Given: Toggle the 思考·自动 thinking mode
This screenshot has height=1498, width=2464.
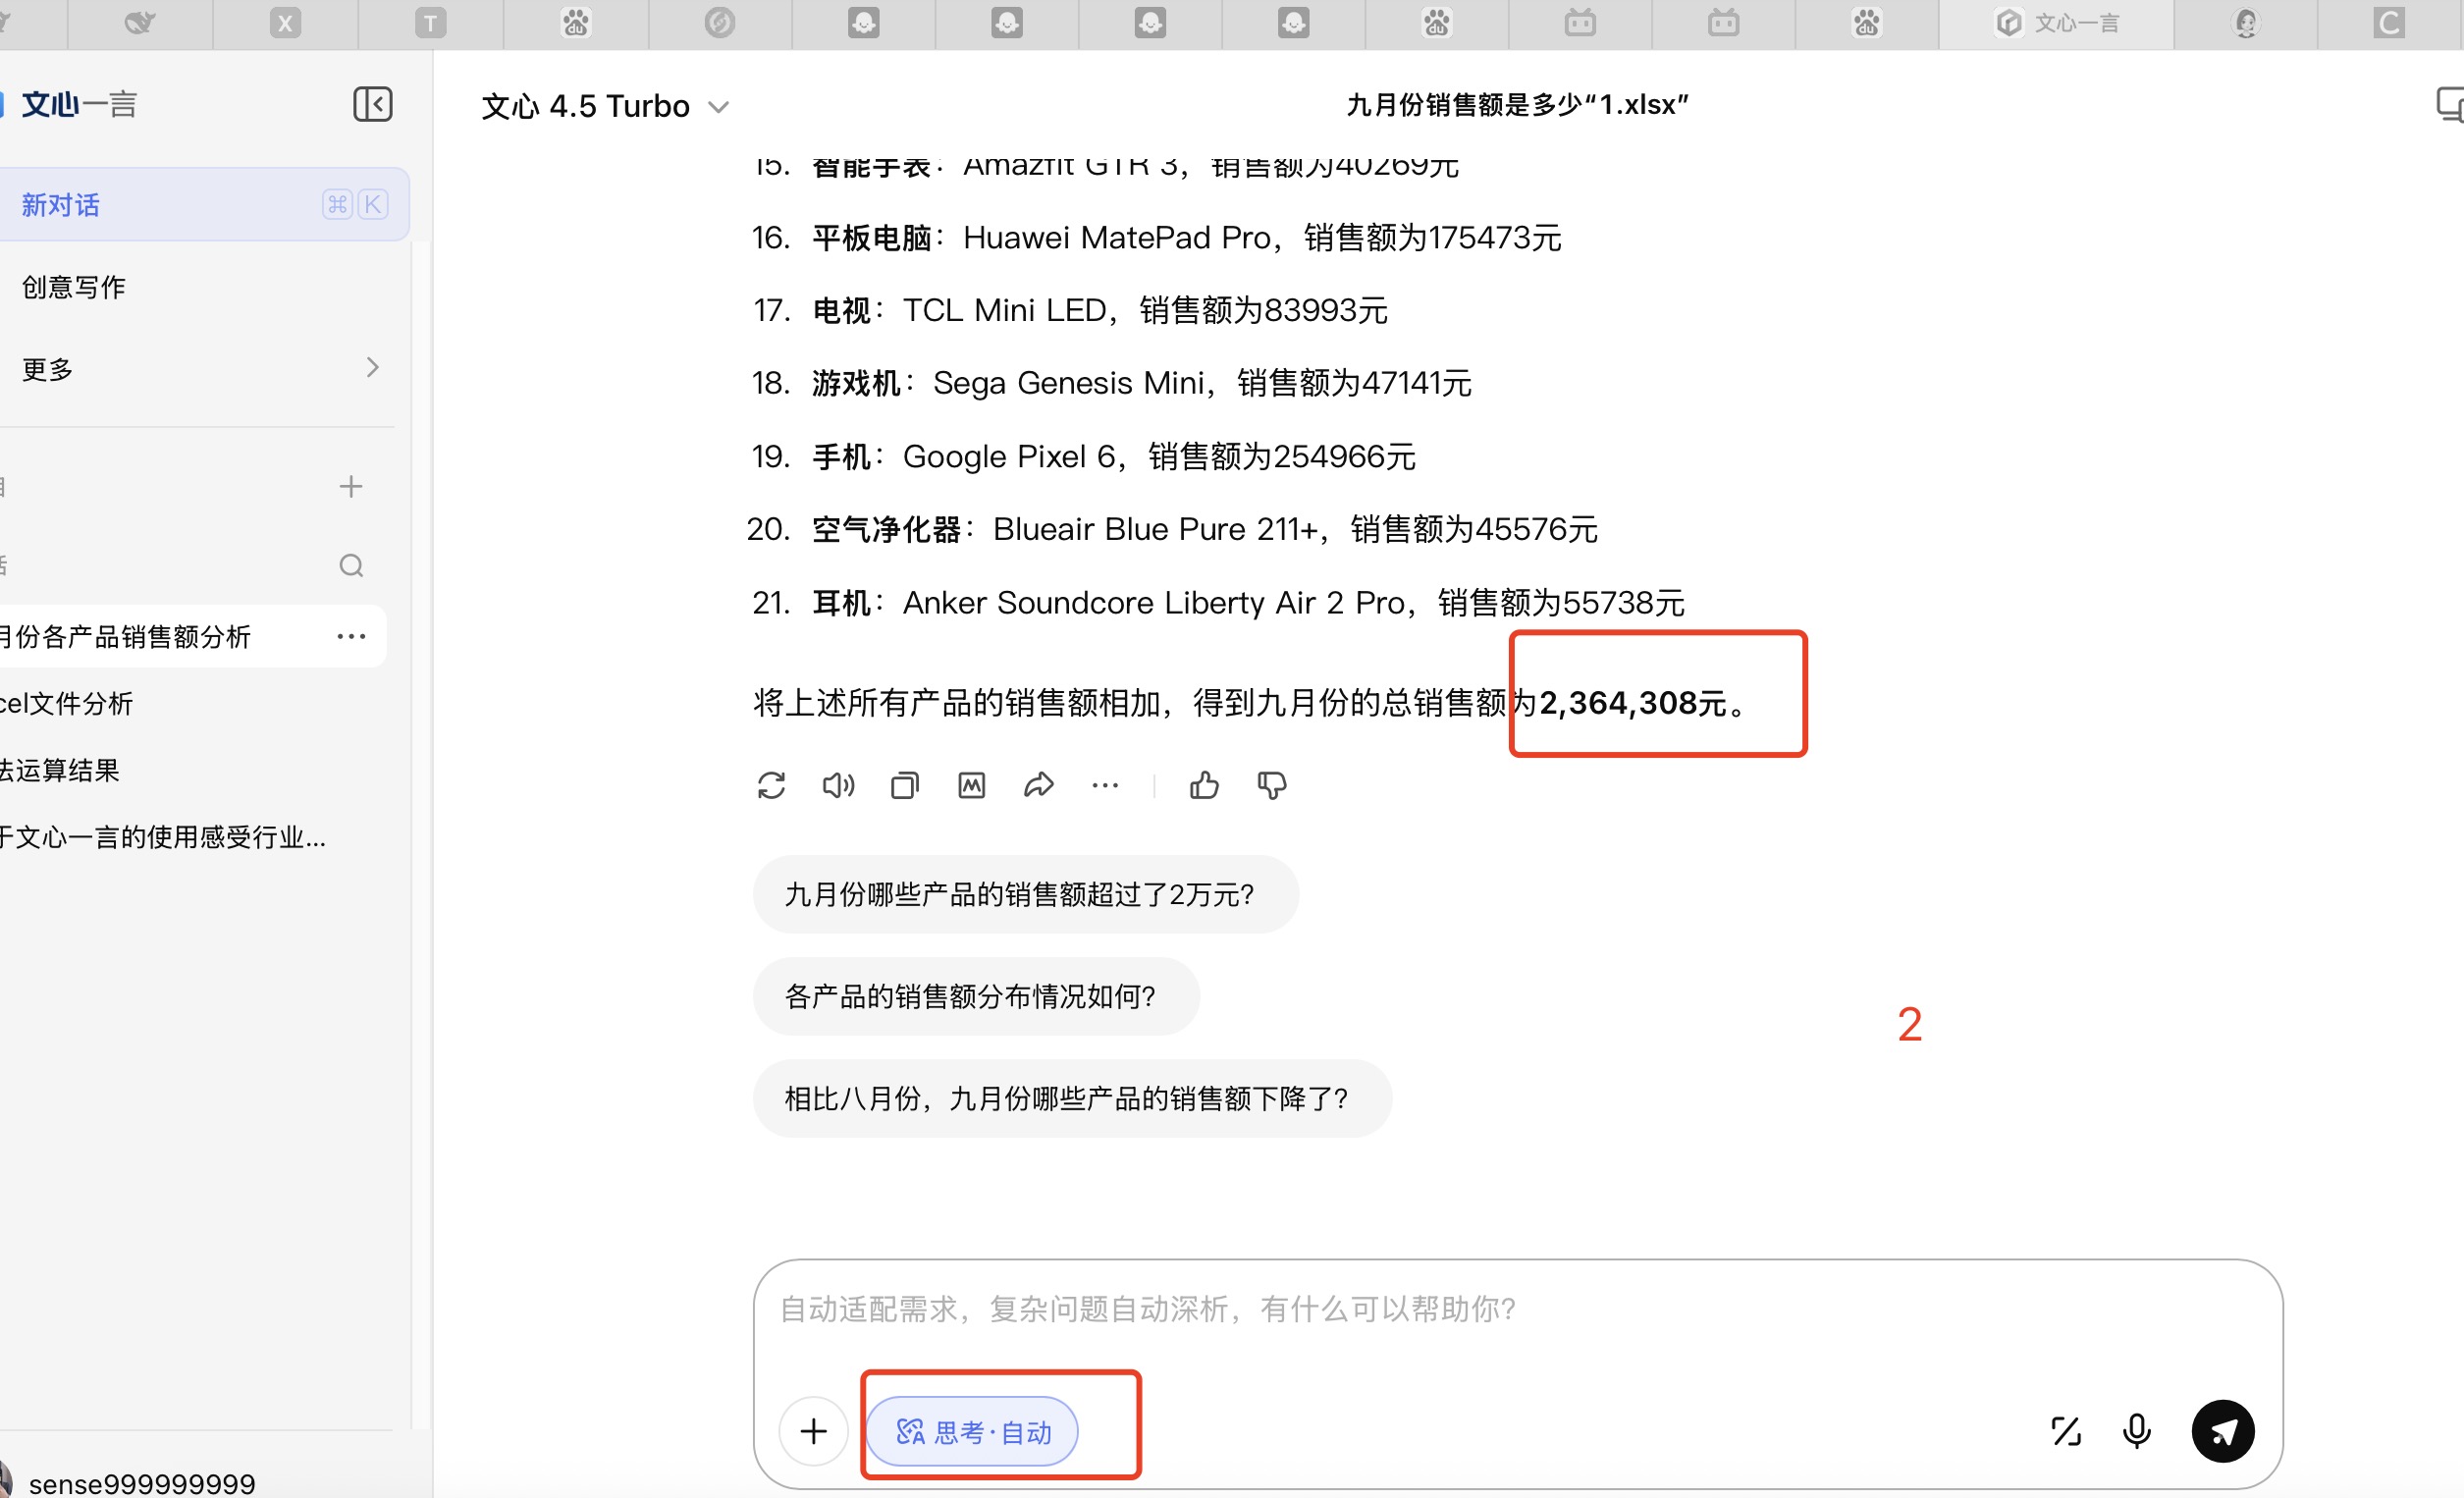Looking at the screenshot, I should coord(972,1432).
